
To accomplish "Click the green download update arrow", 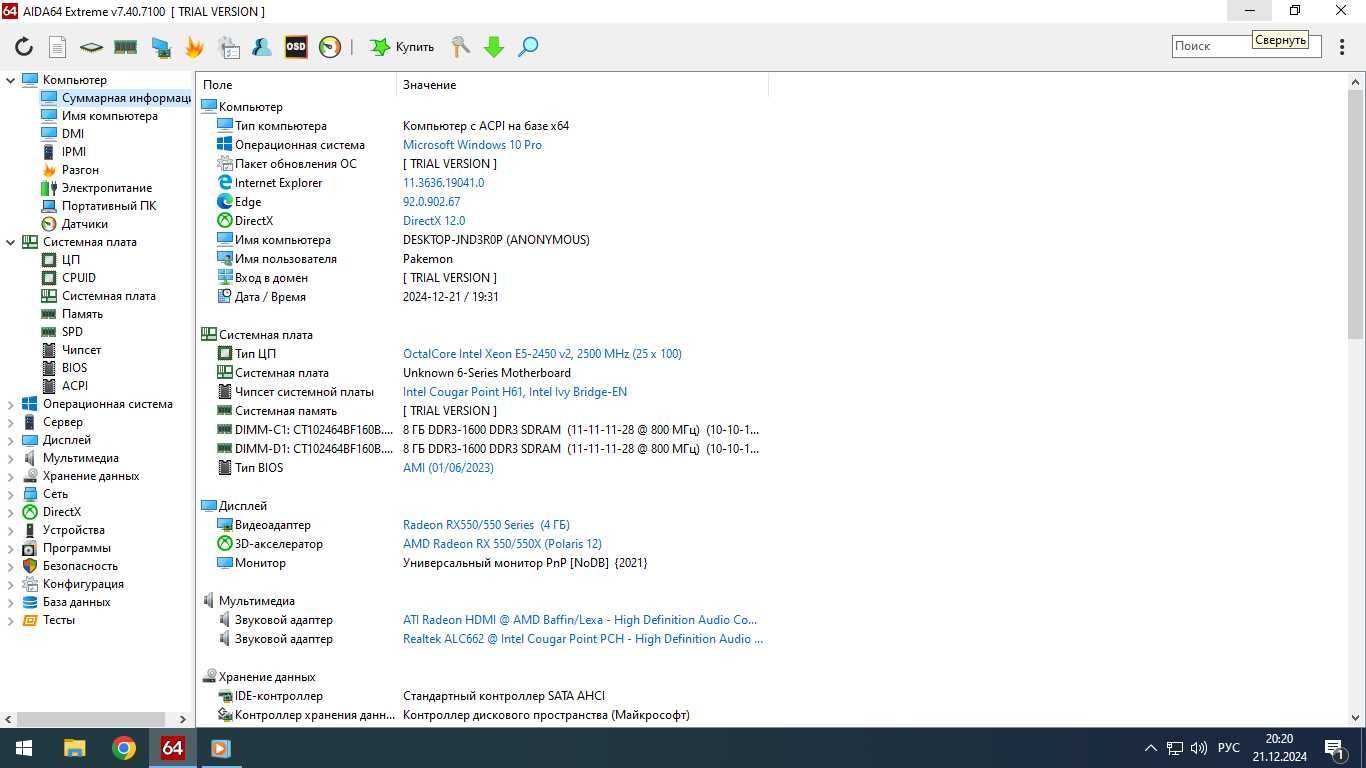I will click(x=494, y=47).
